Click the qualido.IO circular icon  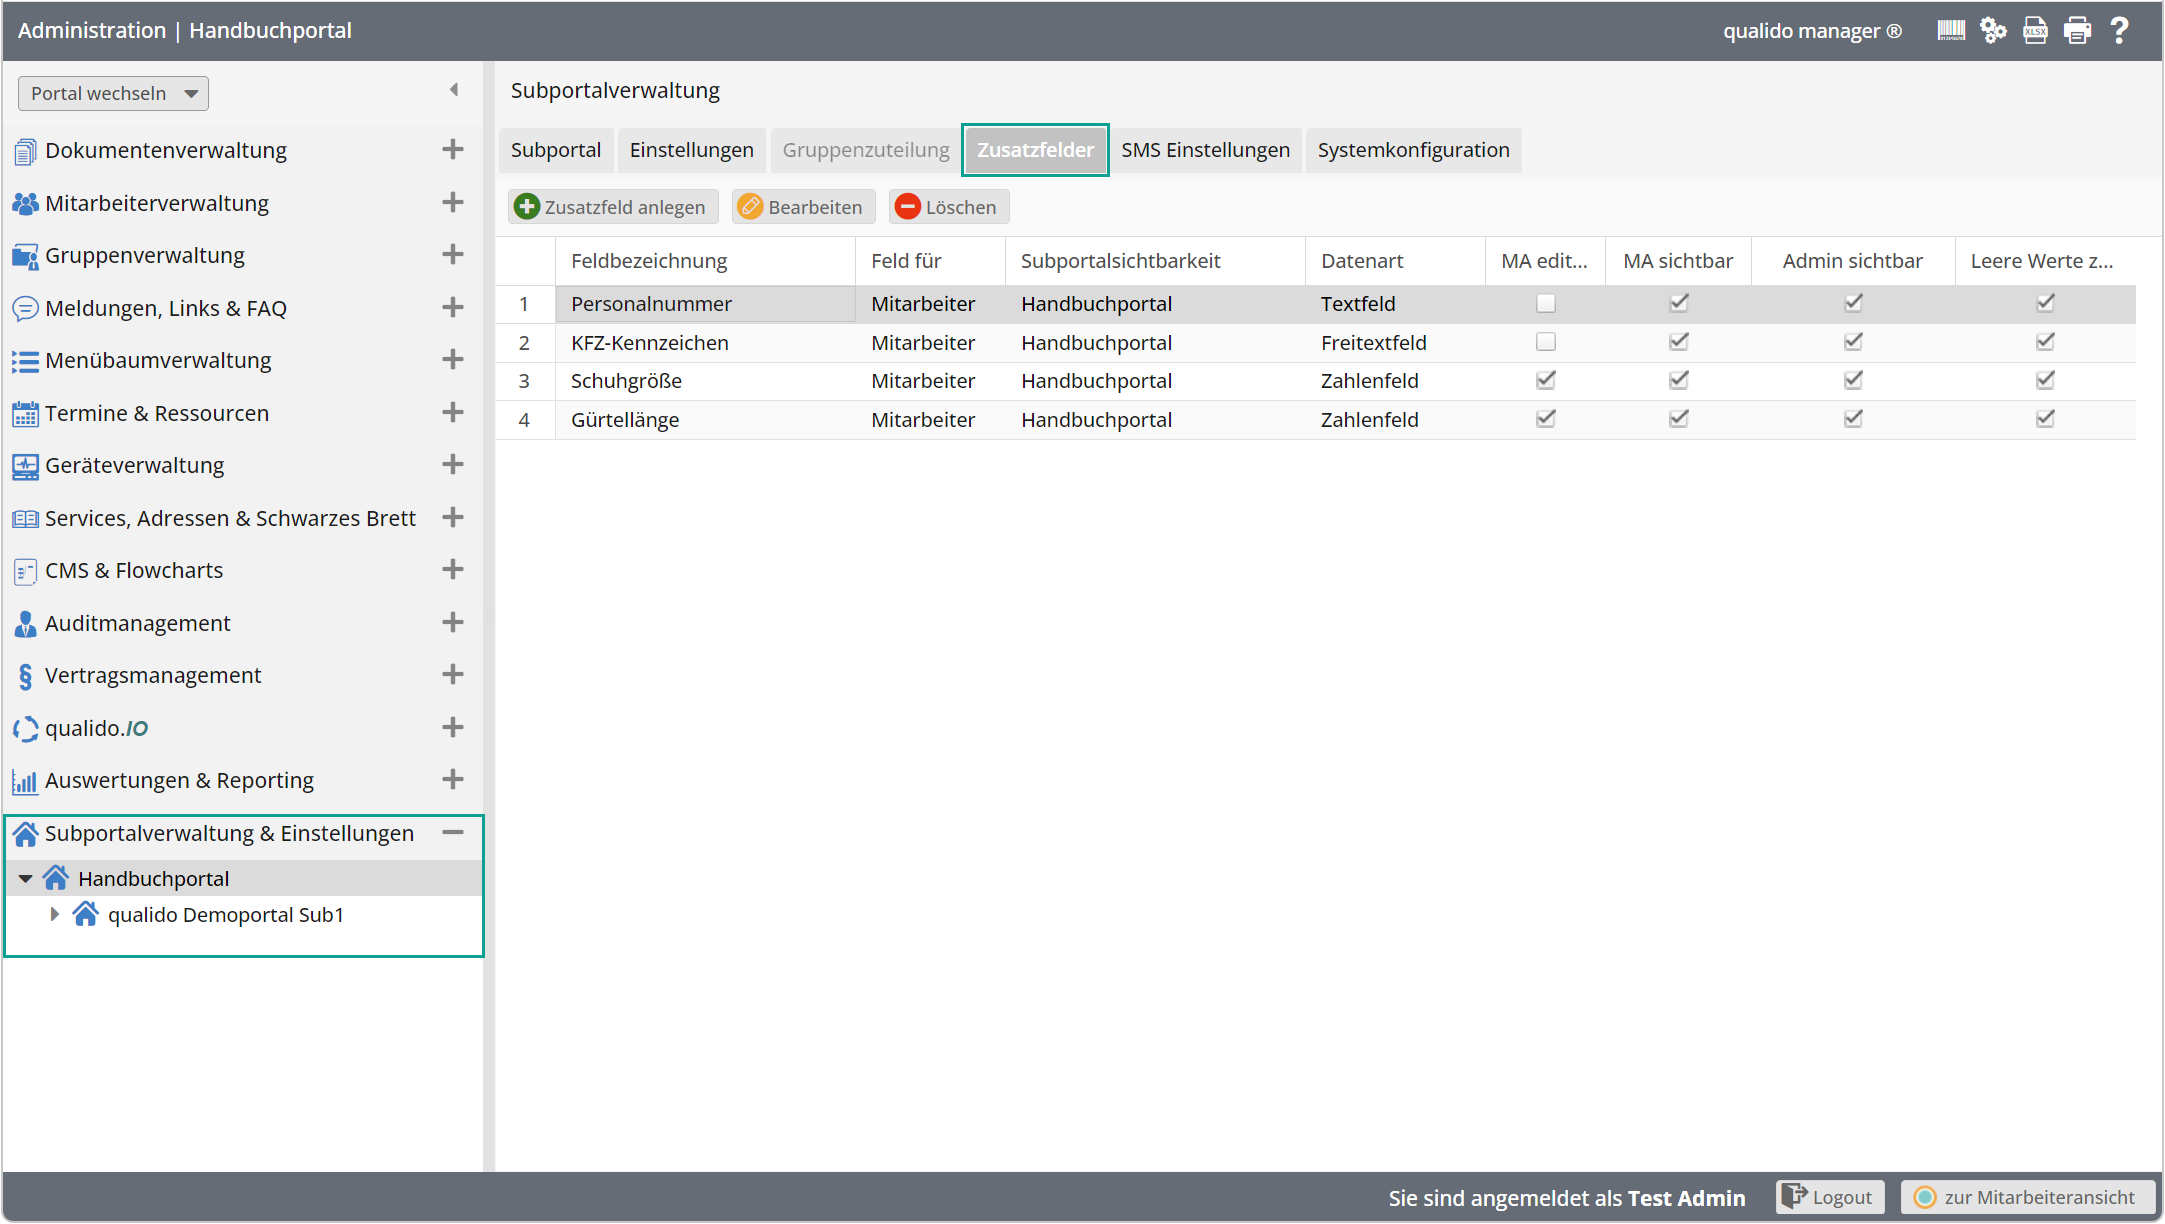25,728
